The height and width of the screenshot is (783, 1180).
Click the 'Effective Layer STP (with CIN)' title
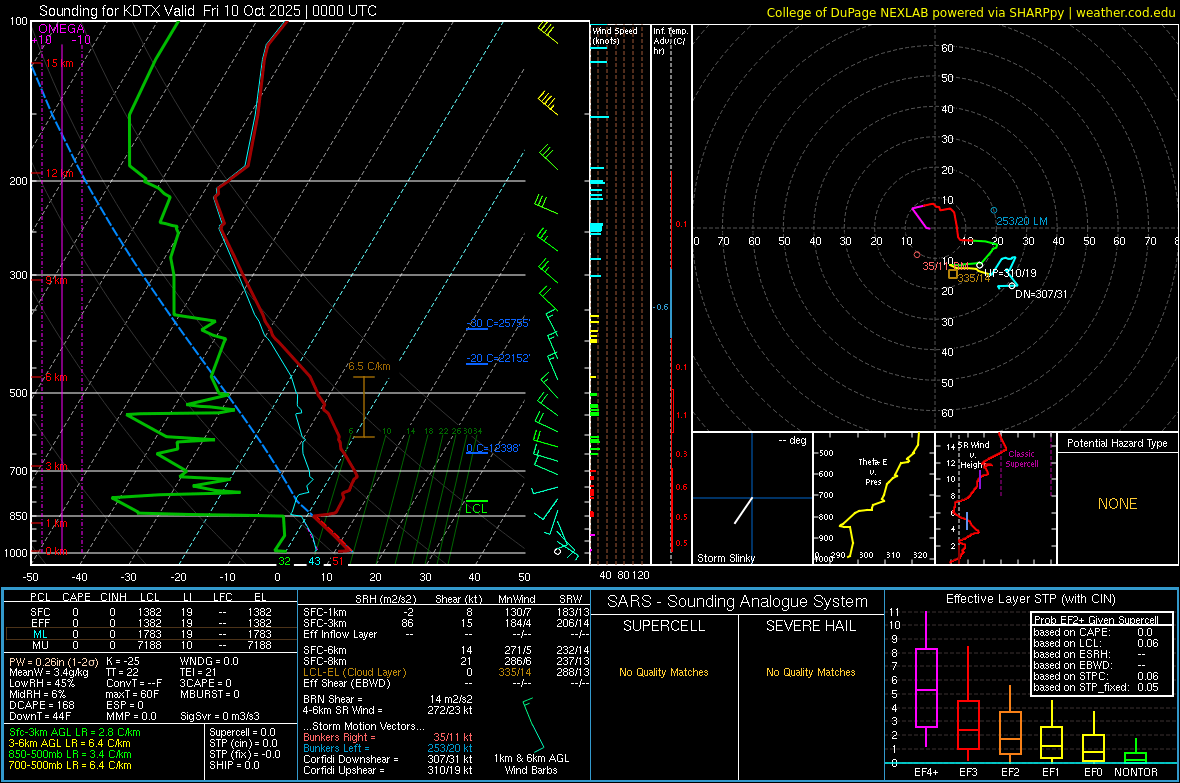click(1030, 599)
